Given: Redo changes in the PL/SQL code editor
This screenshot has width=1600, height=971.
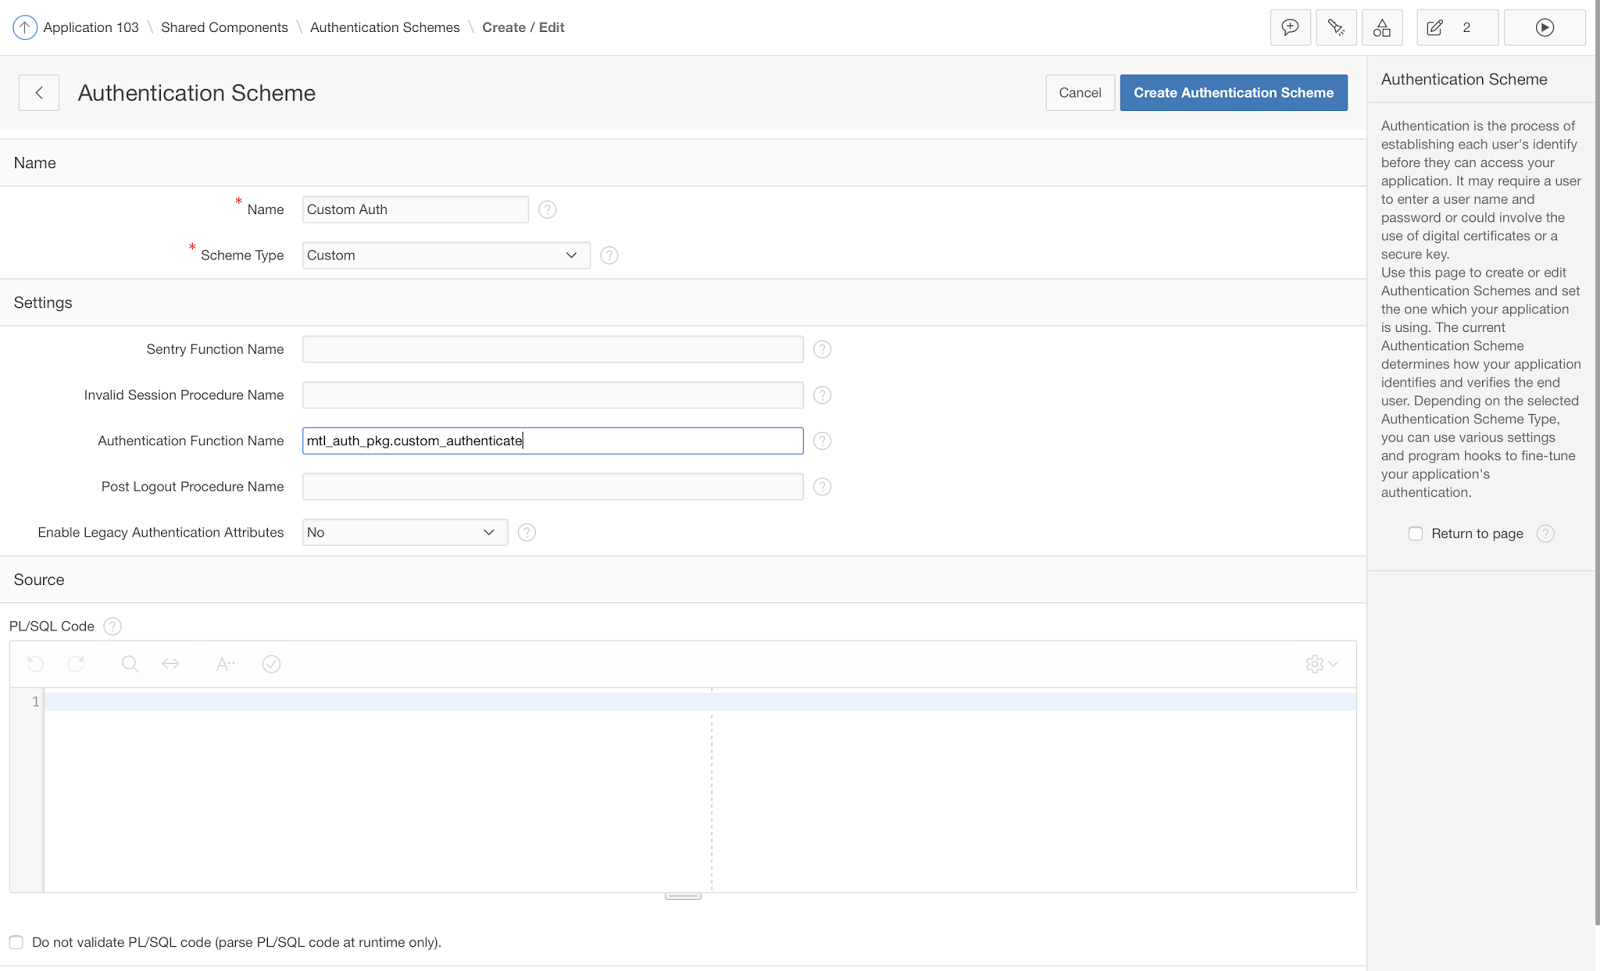Looking at the screenshot, I should (x=76, y=663).
